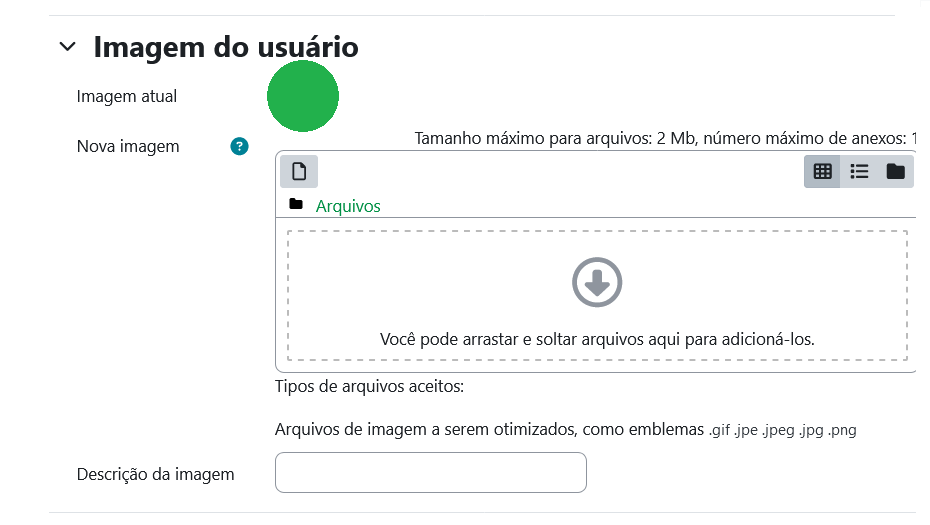Focus the Descrição da imagem text field
The width and height of the screenshot is (930, 525).
[430, 473]
